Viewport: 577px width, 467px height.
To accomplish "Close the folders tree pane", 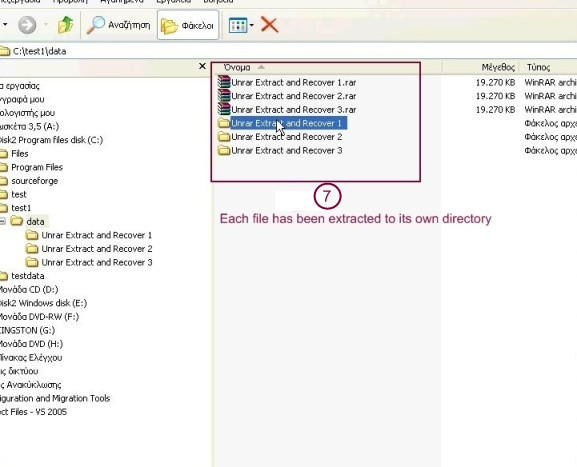I will click(202, 66).
